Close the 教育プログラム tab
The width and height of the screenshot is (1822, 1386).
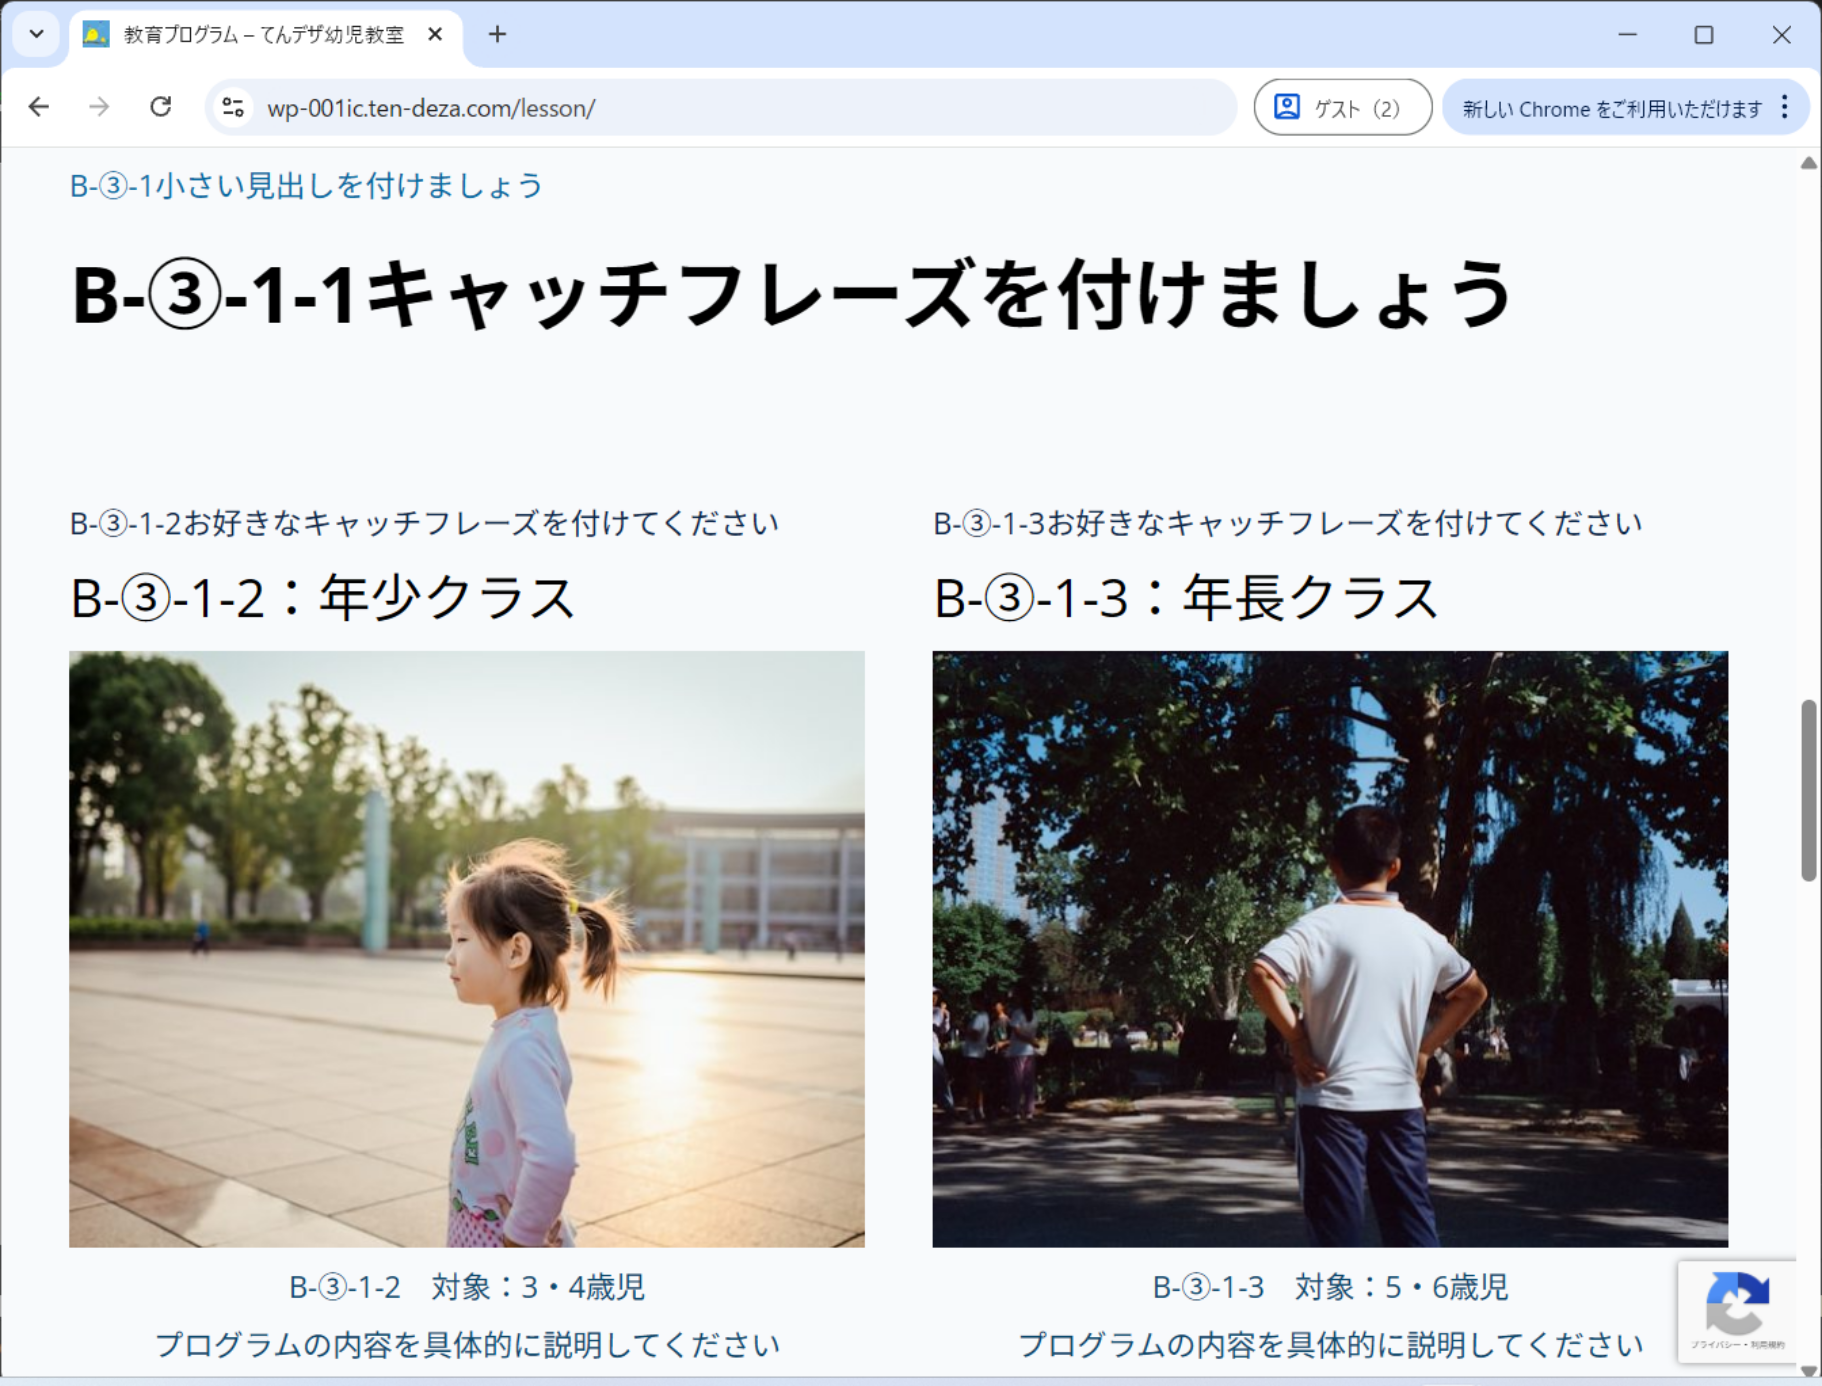click(x=435, y=35)
